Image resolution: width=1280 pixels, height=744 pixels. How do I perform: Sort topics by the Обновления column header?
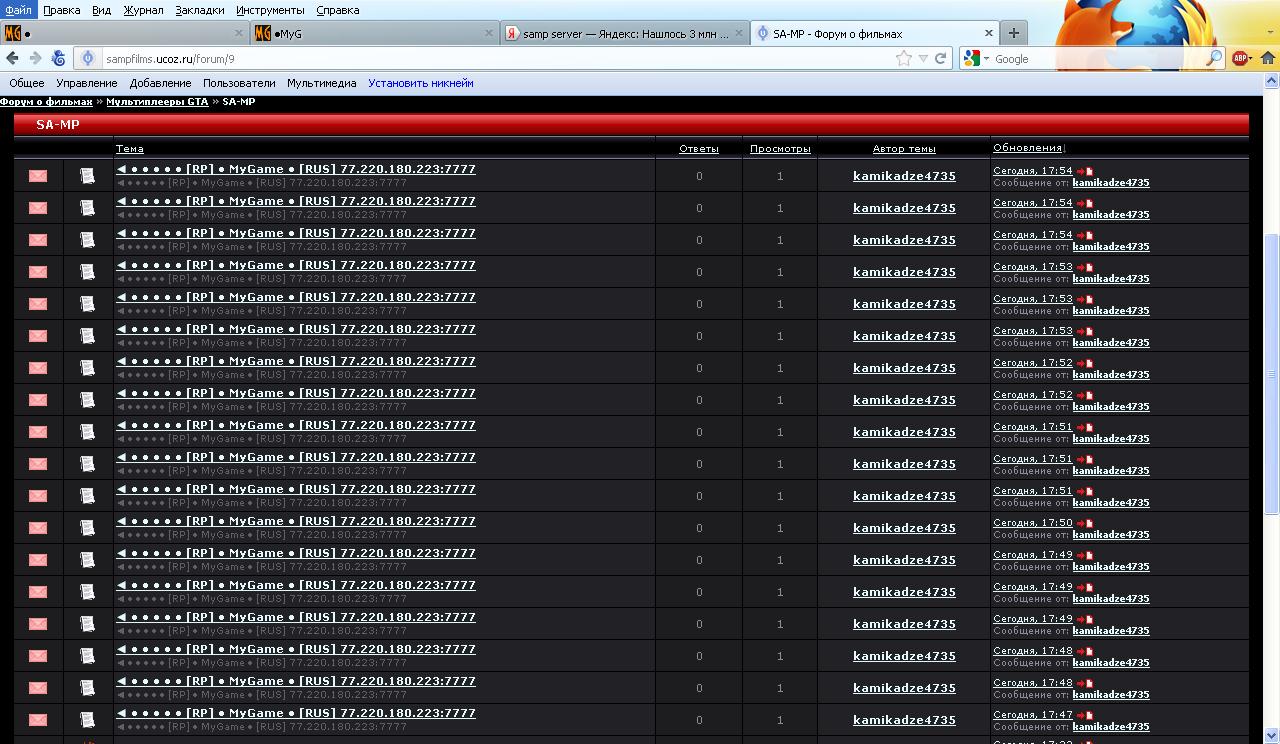pyautogui.click(x=1028, y=148)
